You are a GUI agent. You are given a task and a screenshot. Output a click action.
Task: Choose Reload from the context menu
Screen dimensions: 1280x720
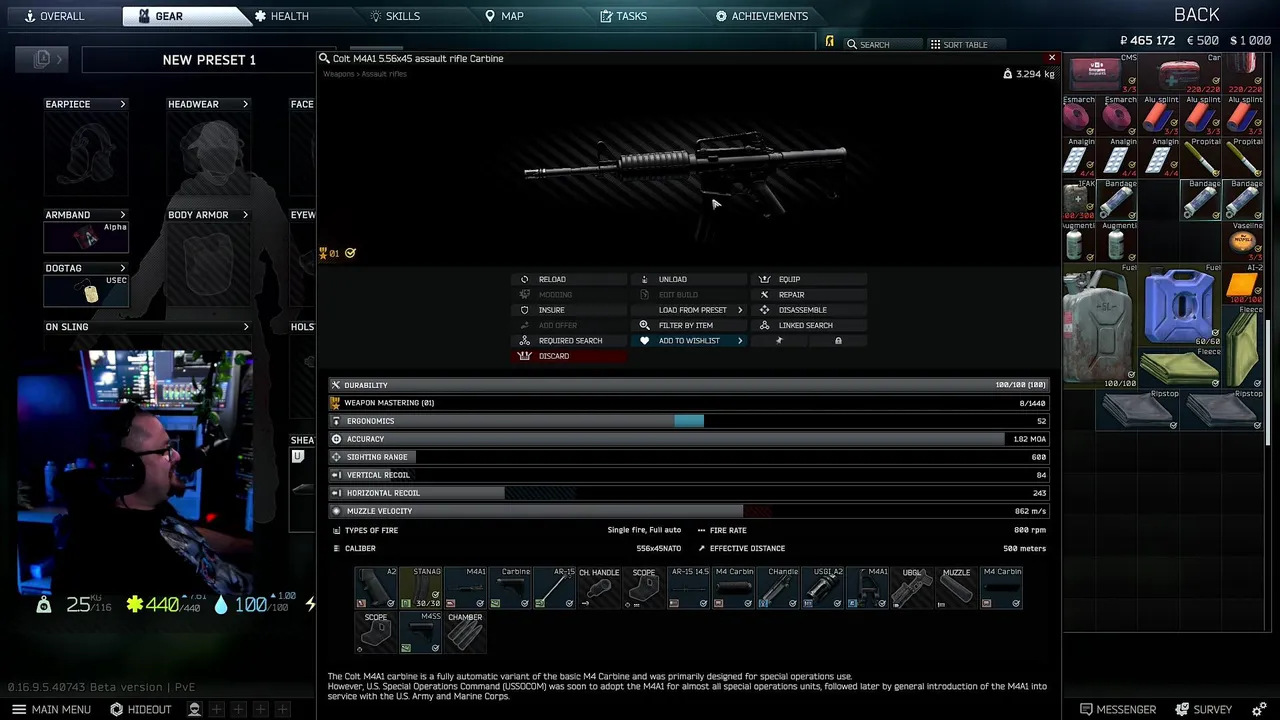click(570, 279)
